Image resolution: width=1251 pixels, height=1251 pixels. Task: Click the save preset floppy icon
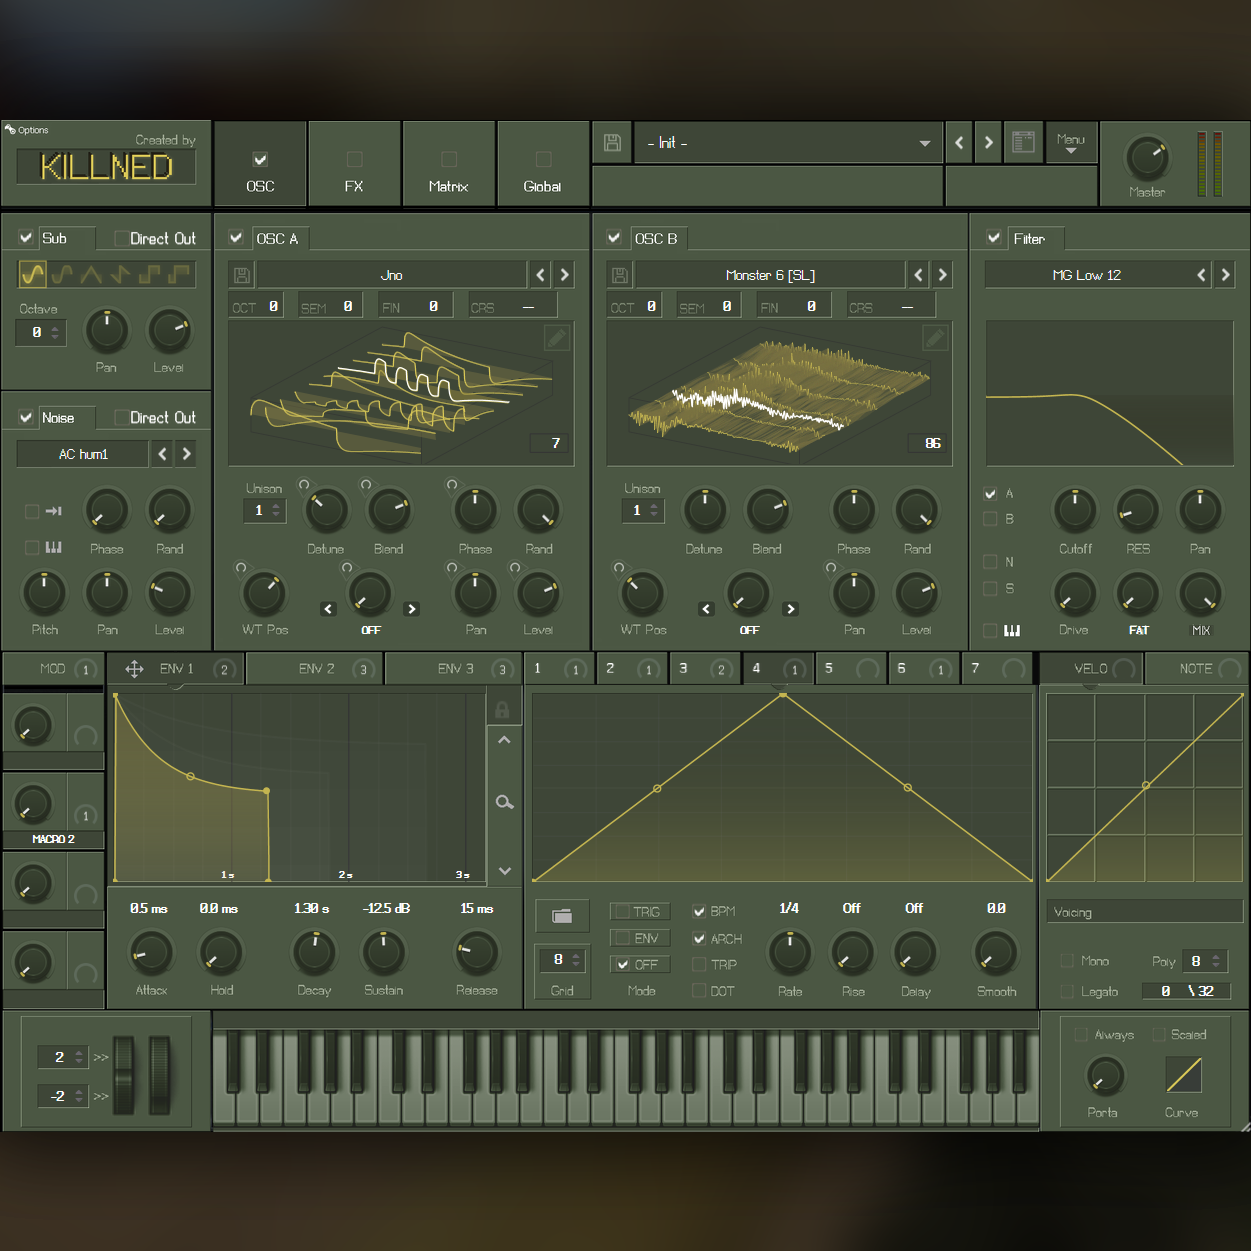[612, 142]
